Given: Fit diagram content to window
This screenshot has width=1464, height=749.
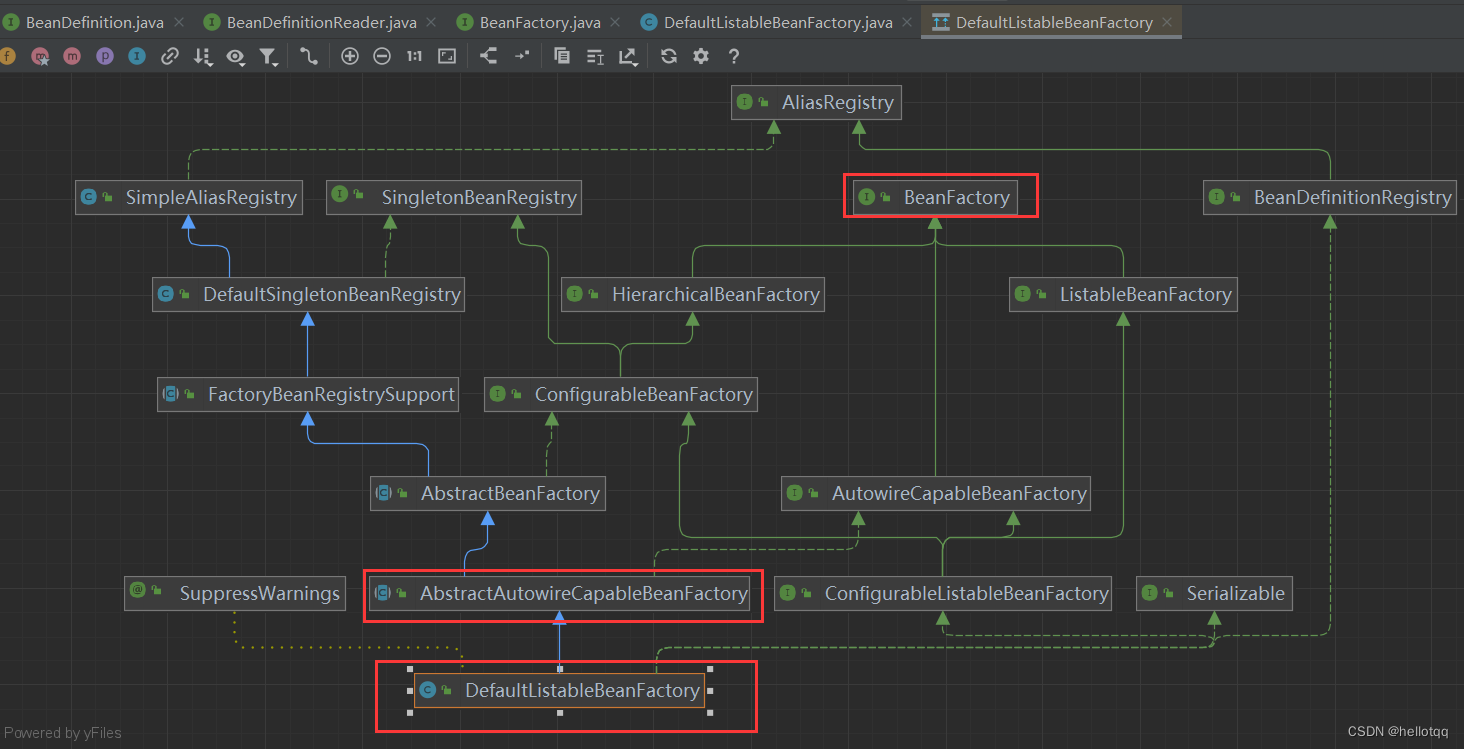Looking at the screenshot, I should tap(447, 57).
